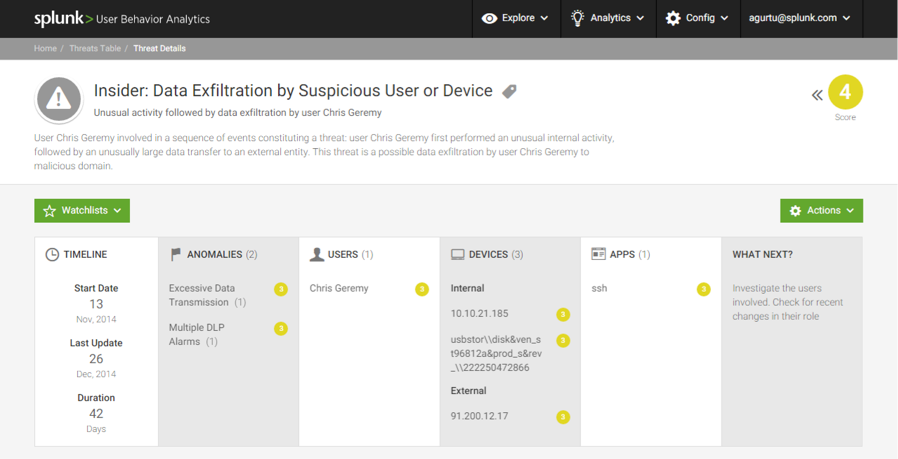Click User Behavior Analytics product title
898x459 pixels.
(153, 19)
